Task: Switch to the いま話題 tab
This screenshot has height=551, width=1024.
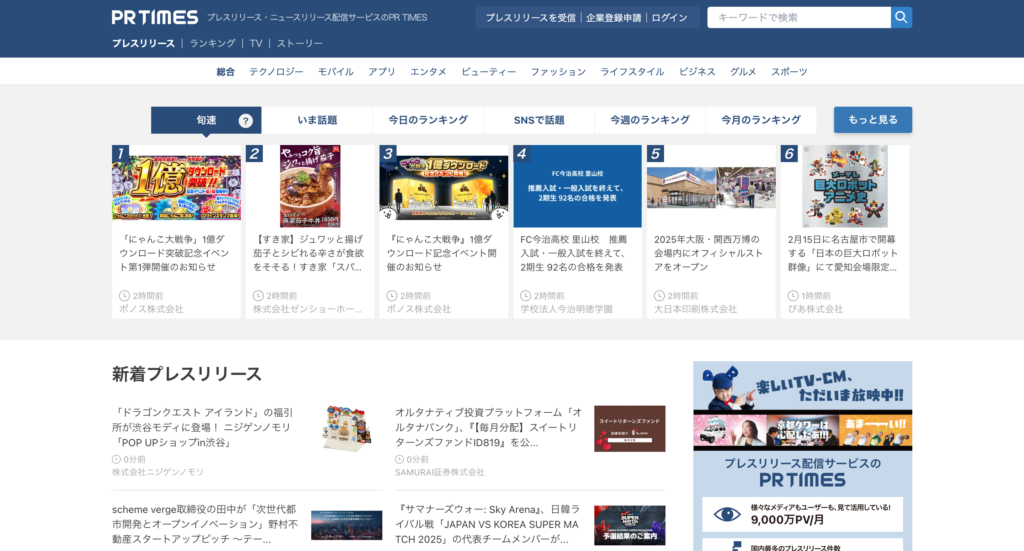Action: coord(317,120)
